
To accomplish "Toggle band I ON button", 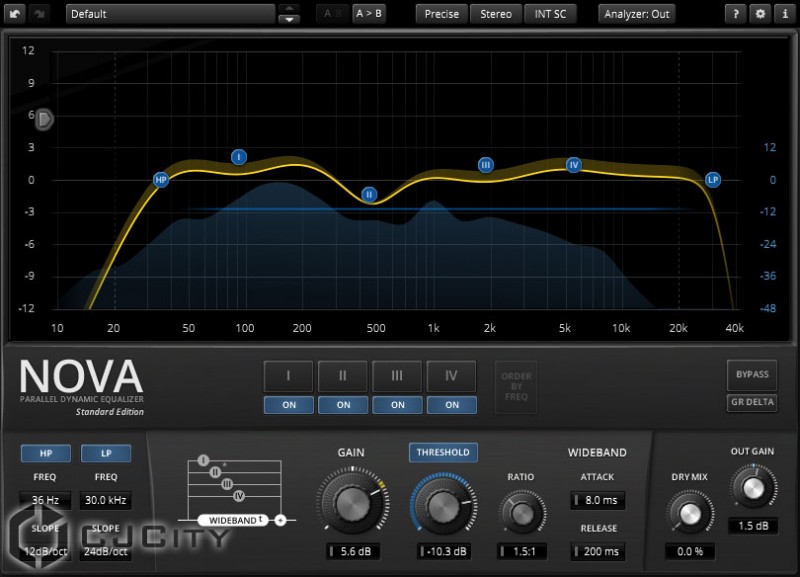I will pyautogui.click(x=289, y=405).
